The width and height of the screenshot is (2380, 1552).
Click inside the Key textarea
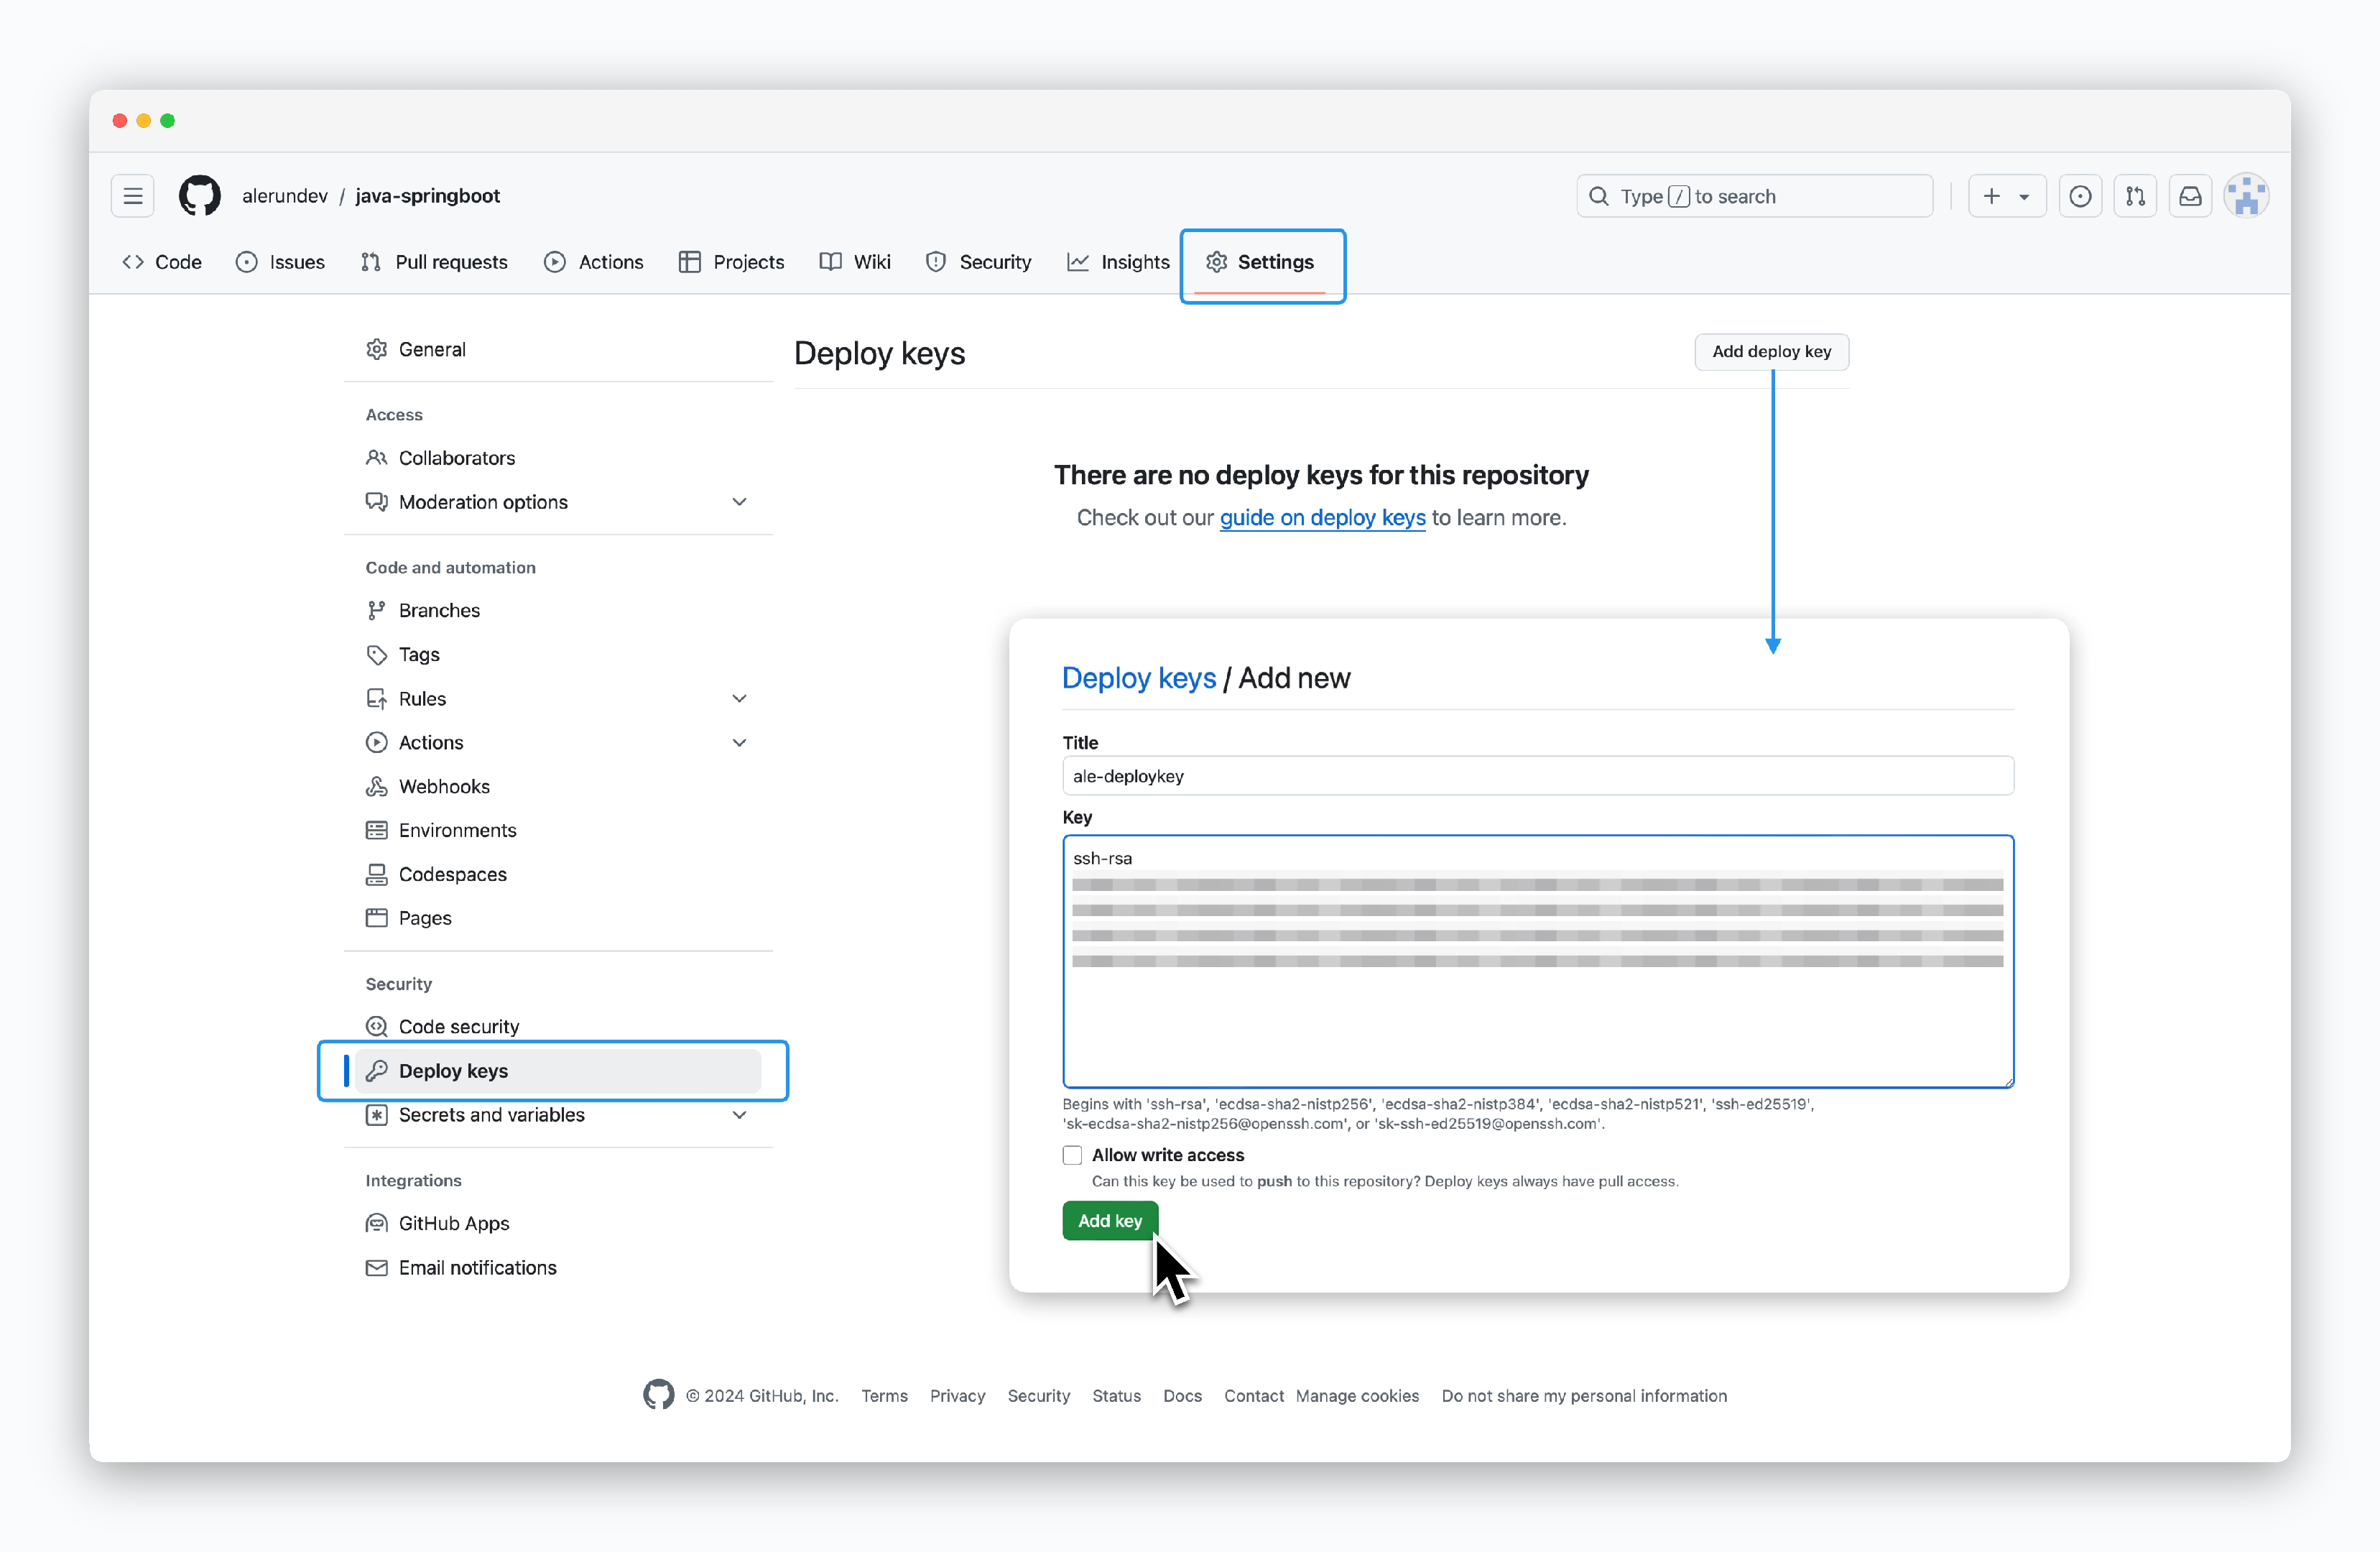click(x=1538, y=961)
